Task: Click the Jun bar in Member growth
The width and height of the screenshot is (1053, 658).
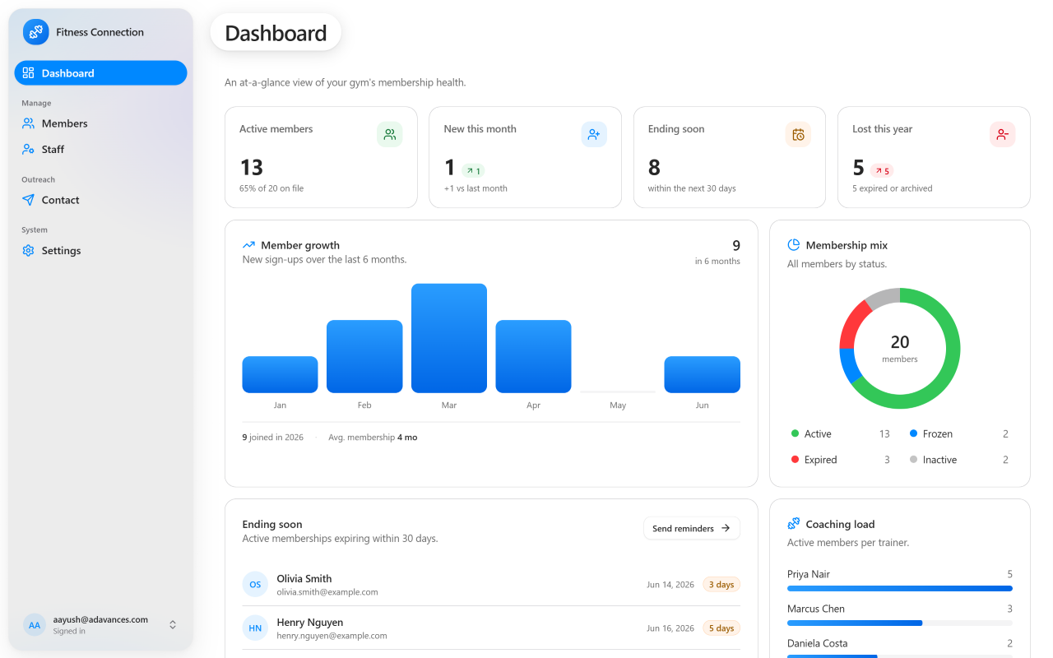Action: 702,375
